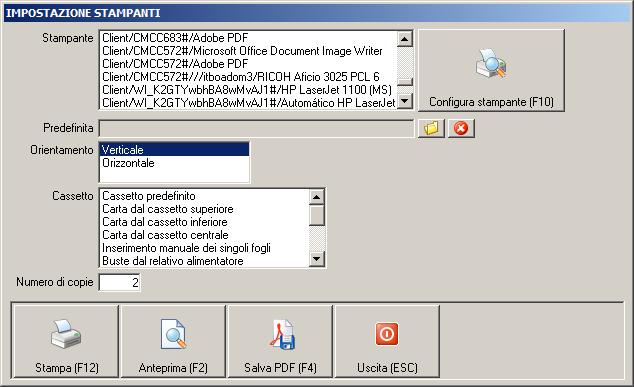Select Carta dal cassetto centrale

205,235
